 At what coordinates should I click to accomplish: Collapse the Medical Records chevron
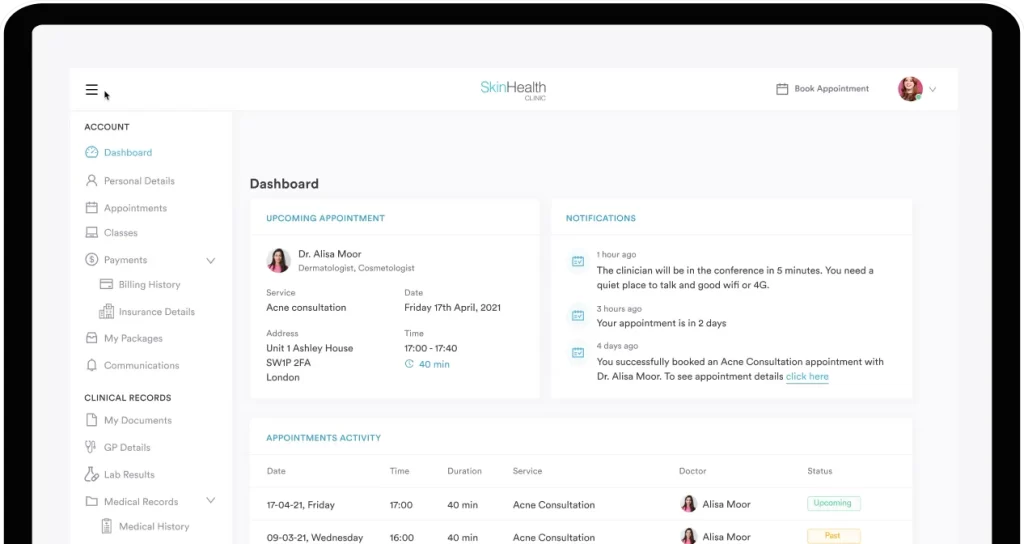click(x=211, y=502)
